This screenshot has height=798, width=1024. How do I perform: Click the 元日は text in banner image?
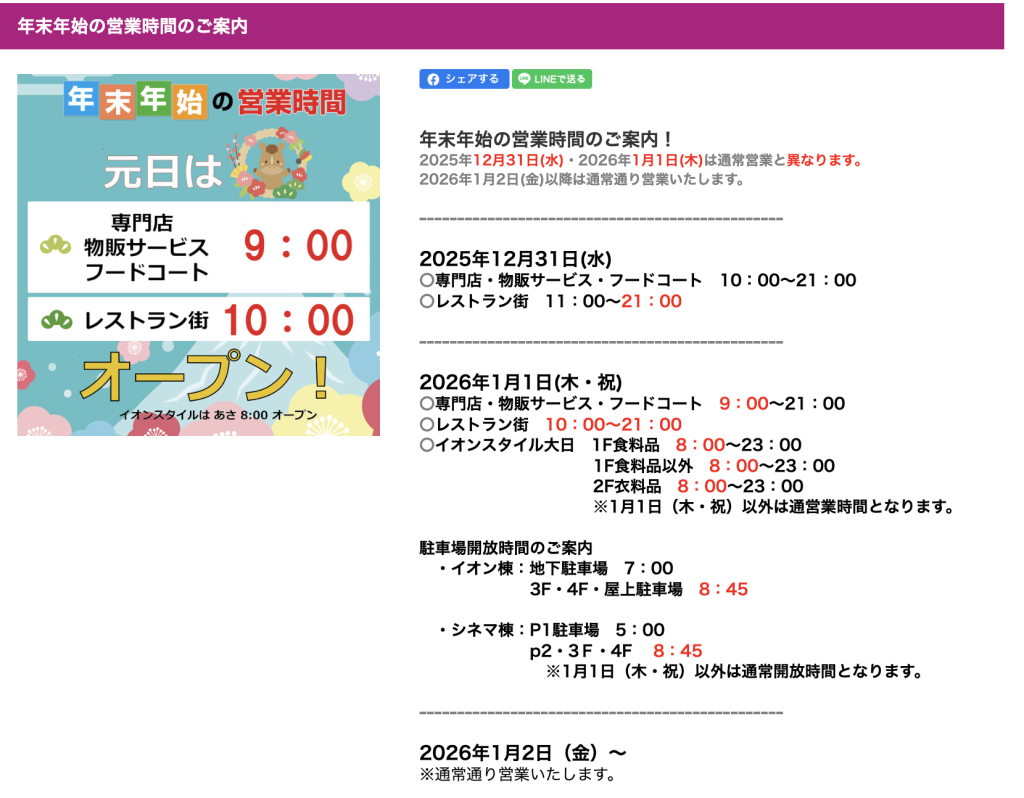(x=163, y=172)
